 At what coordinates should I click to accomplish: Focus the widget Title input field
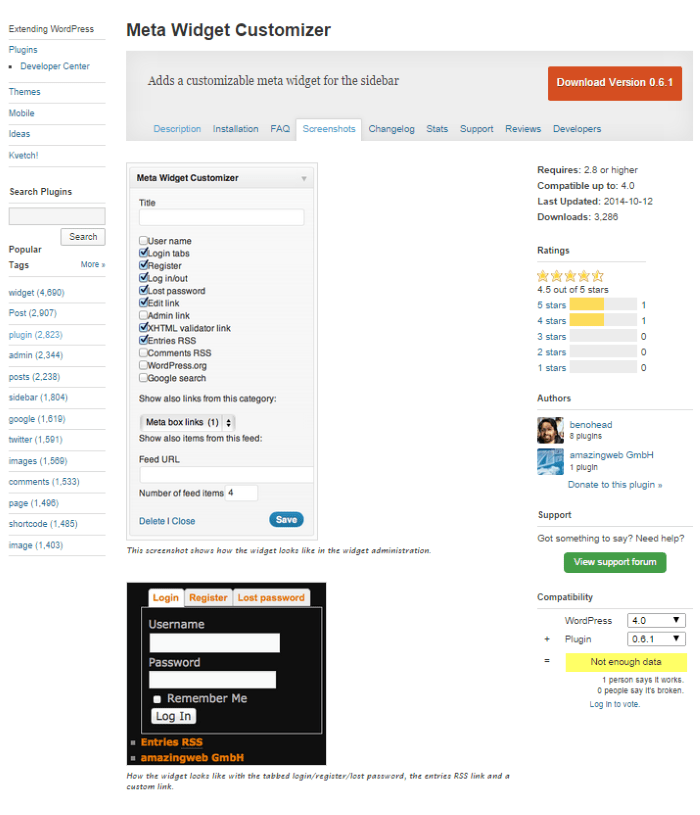(221, 217)
